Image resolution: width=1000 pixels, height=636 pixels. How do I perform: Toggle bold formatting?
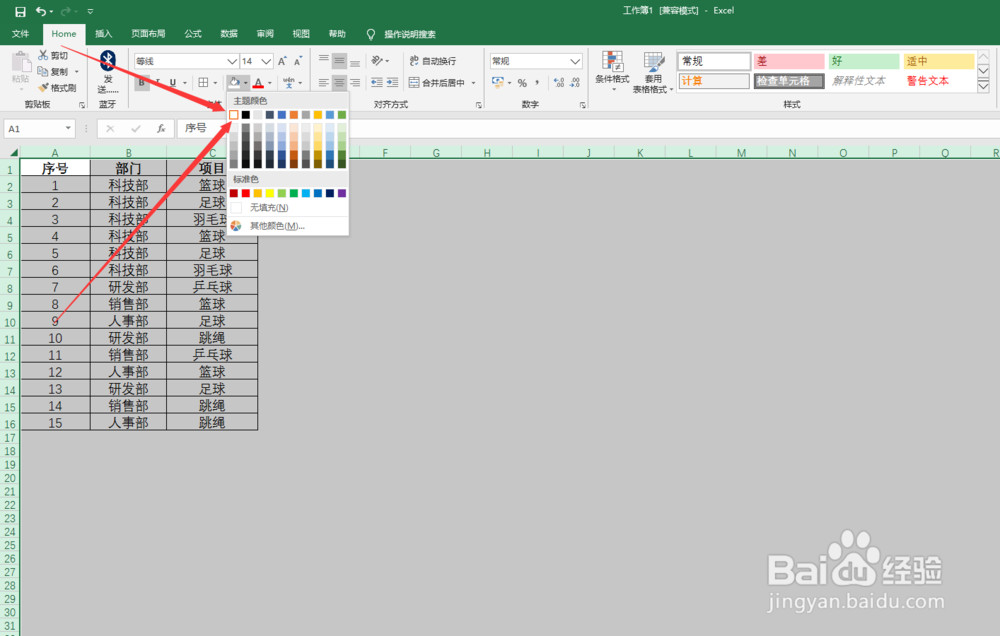[x=142, y=82]
